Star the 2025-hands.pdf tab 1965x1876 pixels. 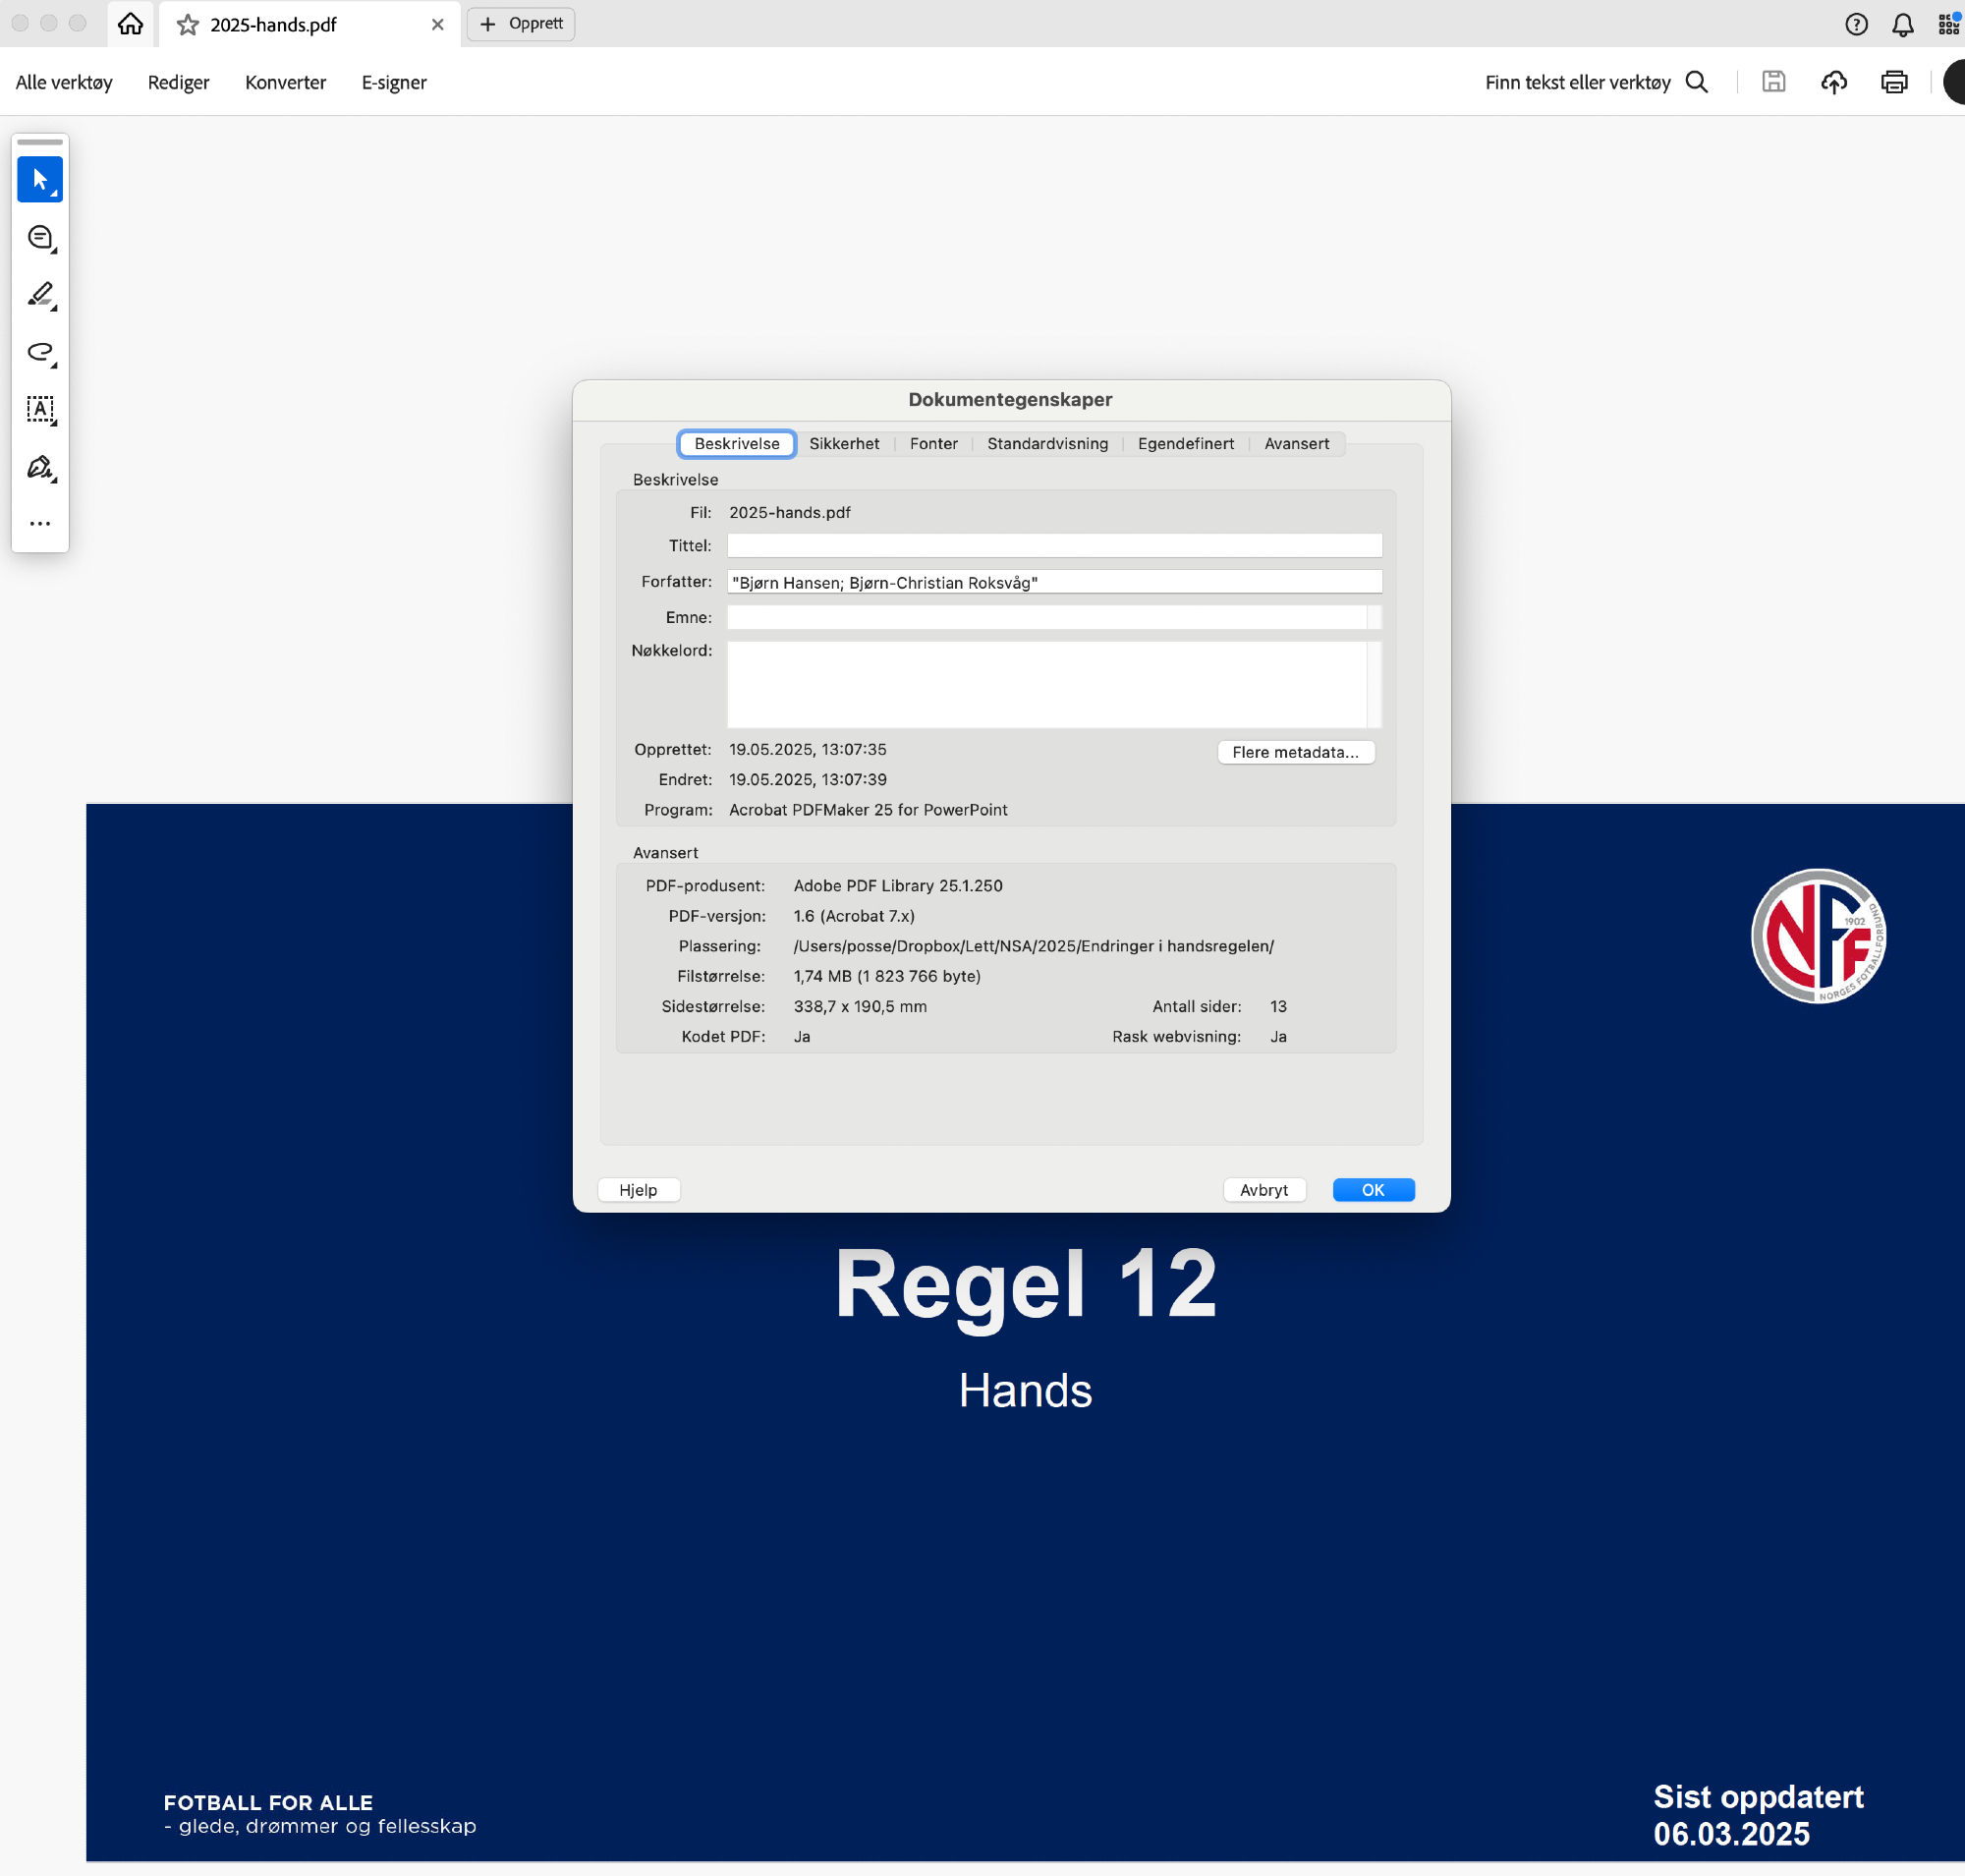[x=187, y=25]
